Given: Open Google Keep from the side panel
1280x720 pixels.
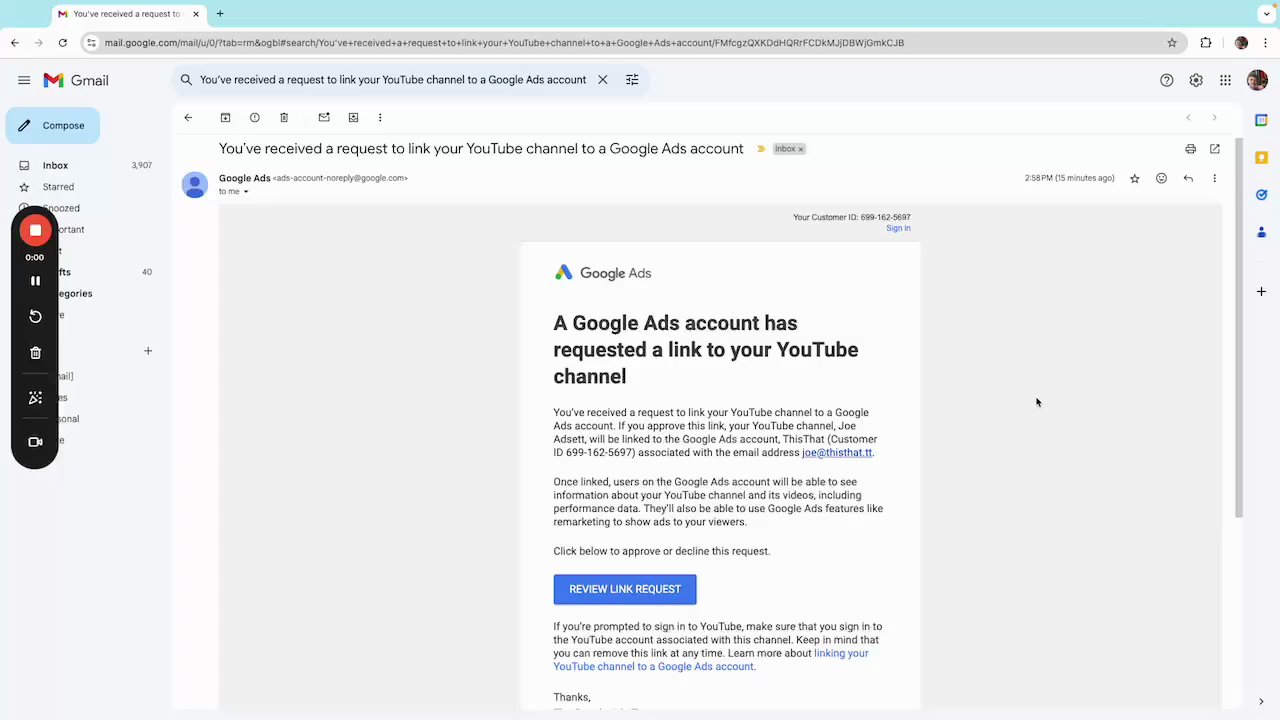Looking at the screenshot, I should click(1261, 157).
